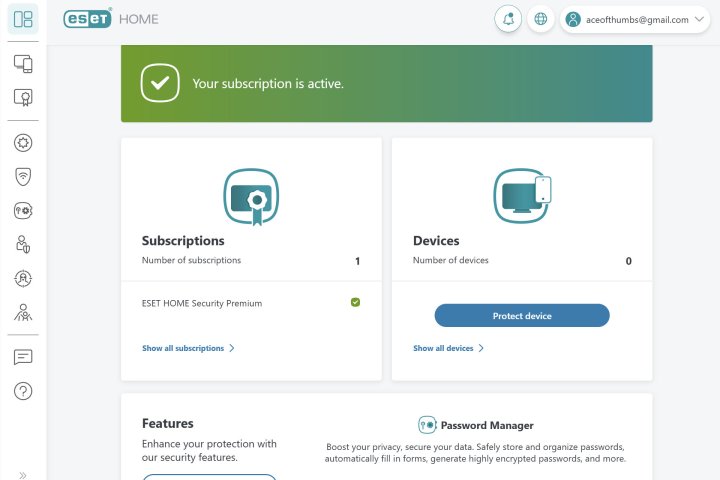
Task: Click the subscription active checkmark box
Action: pyautogui.click(x=160, y=84)
